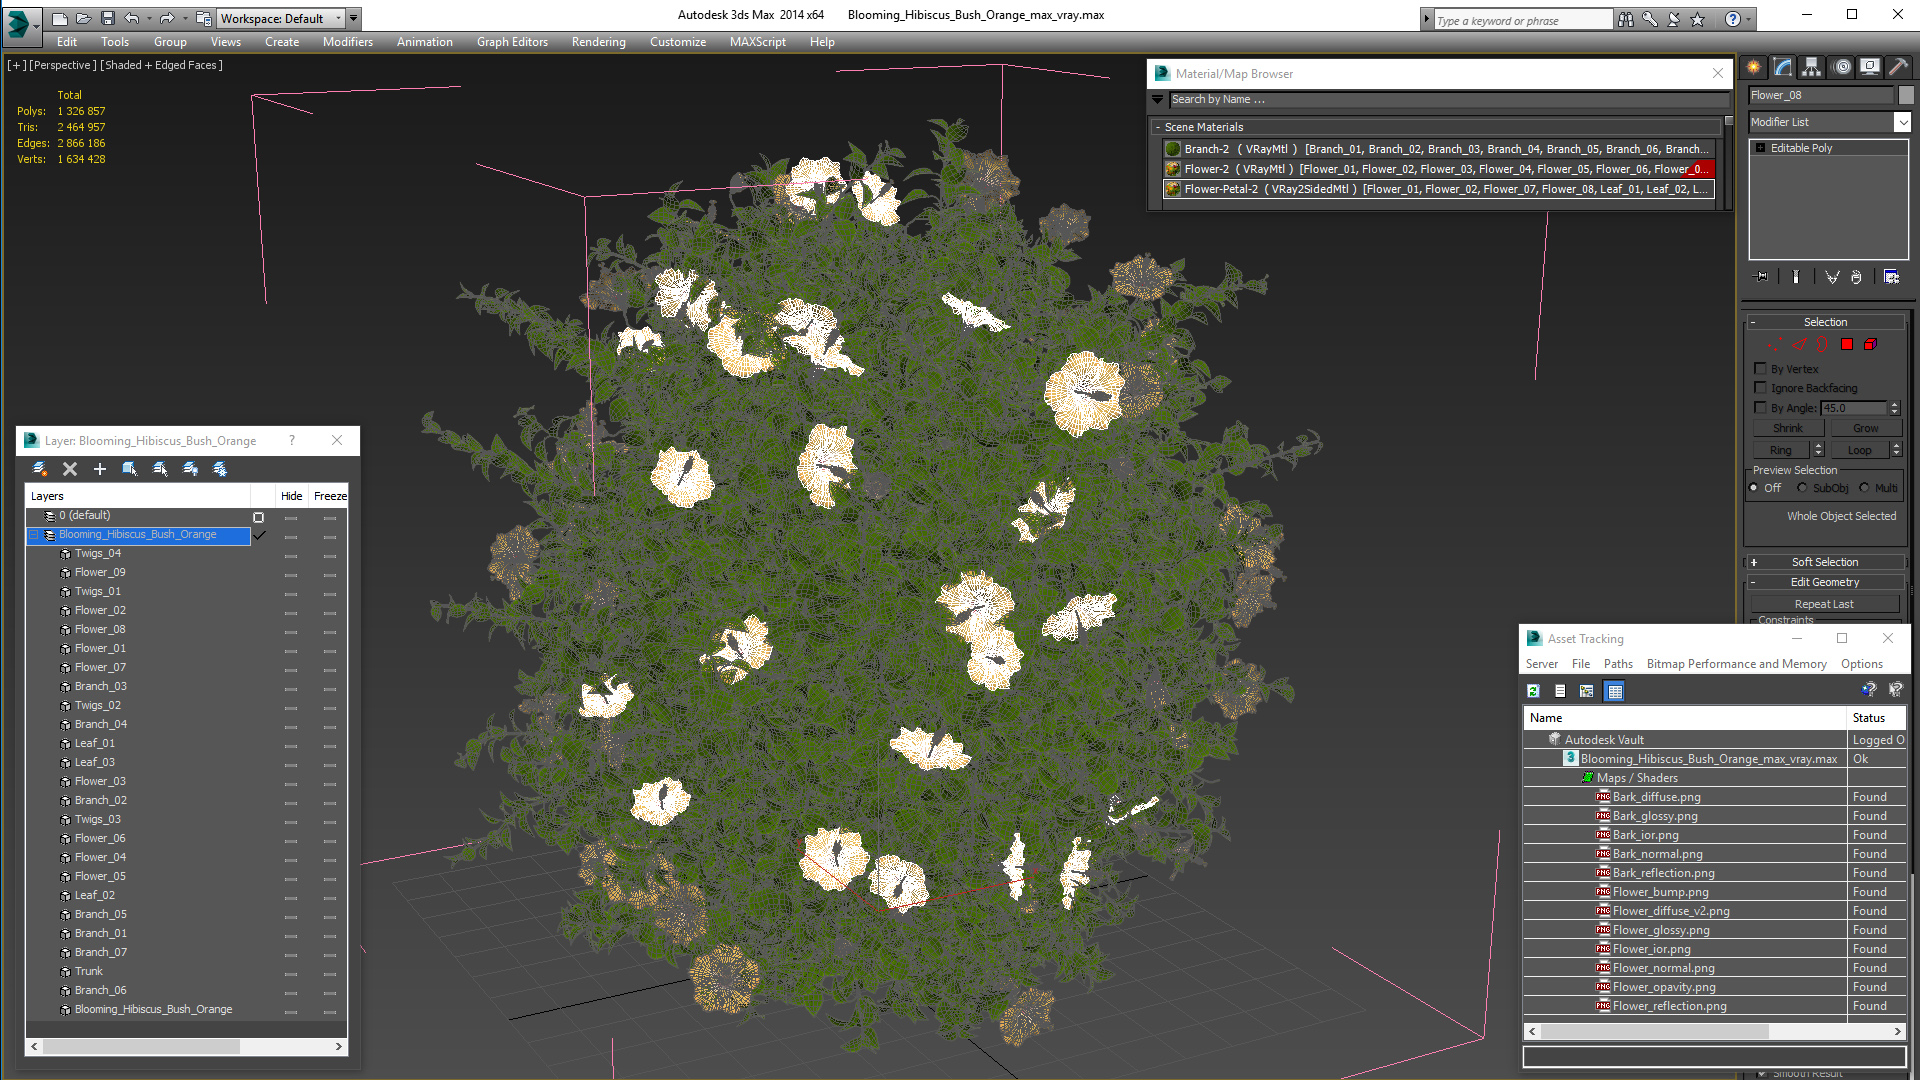Click the Open File toolbar icon
This screenshot has width=1920, height=1080.
tap(84, 18)
